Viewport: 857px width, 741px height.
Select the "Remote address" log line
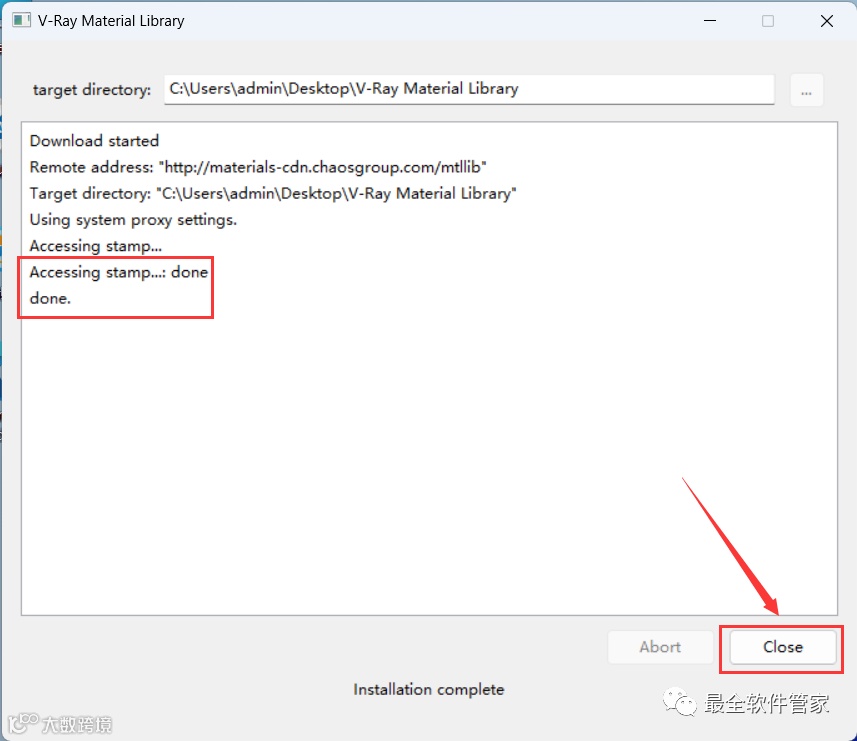258,167
